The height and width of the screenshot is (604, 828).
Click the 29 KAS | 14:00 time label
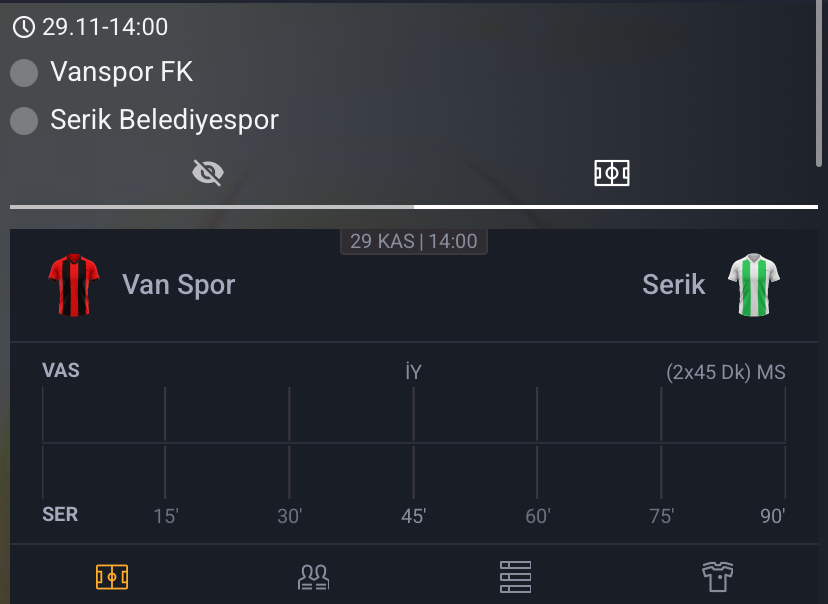click(x=413, y=240)
